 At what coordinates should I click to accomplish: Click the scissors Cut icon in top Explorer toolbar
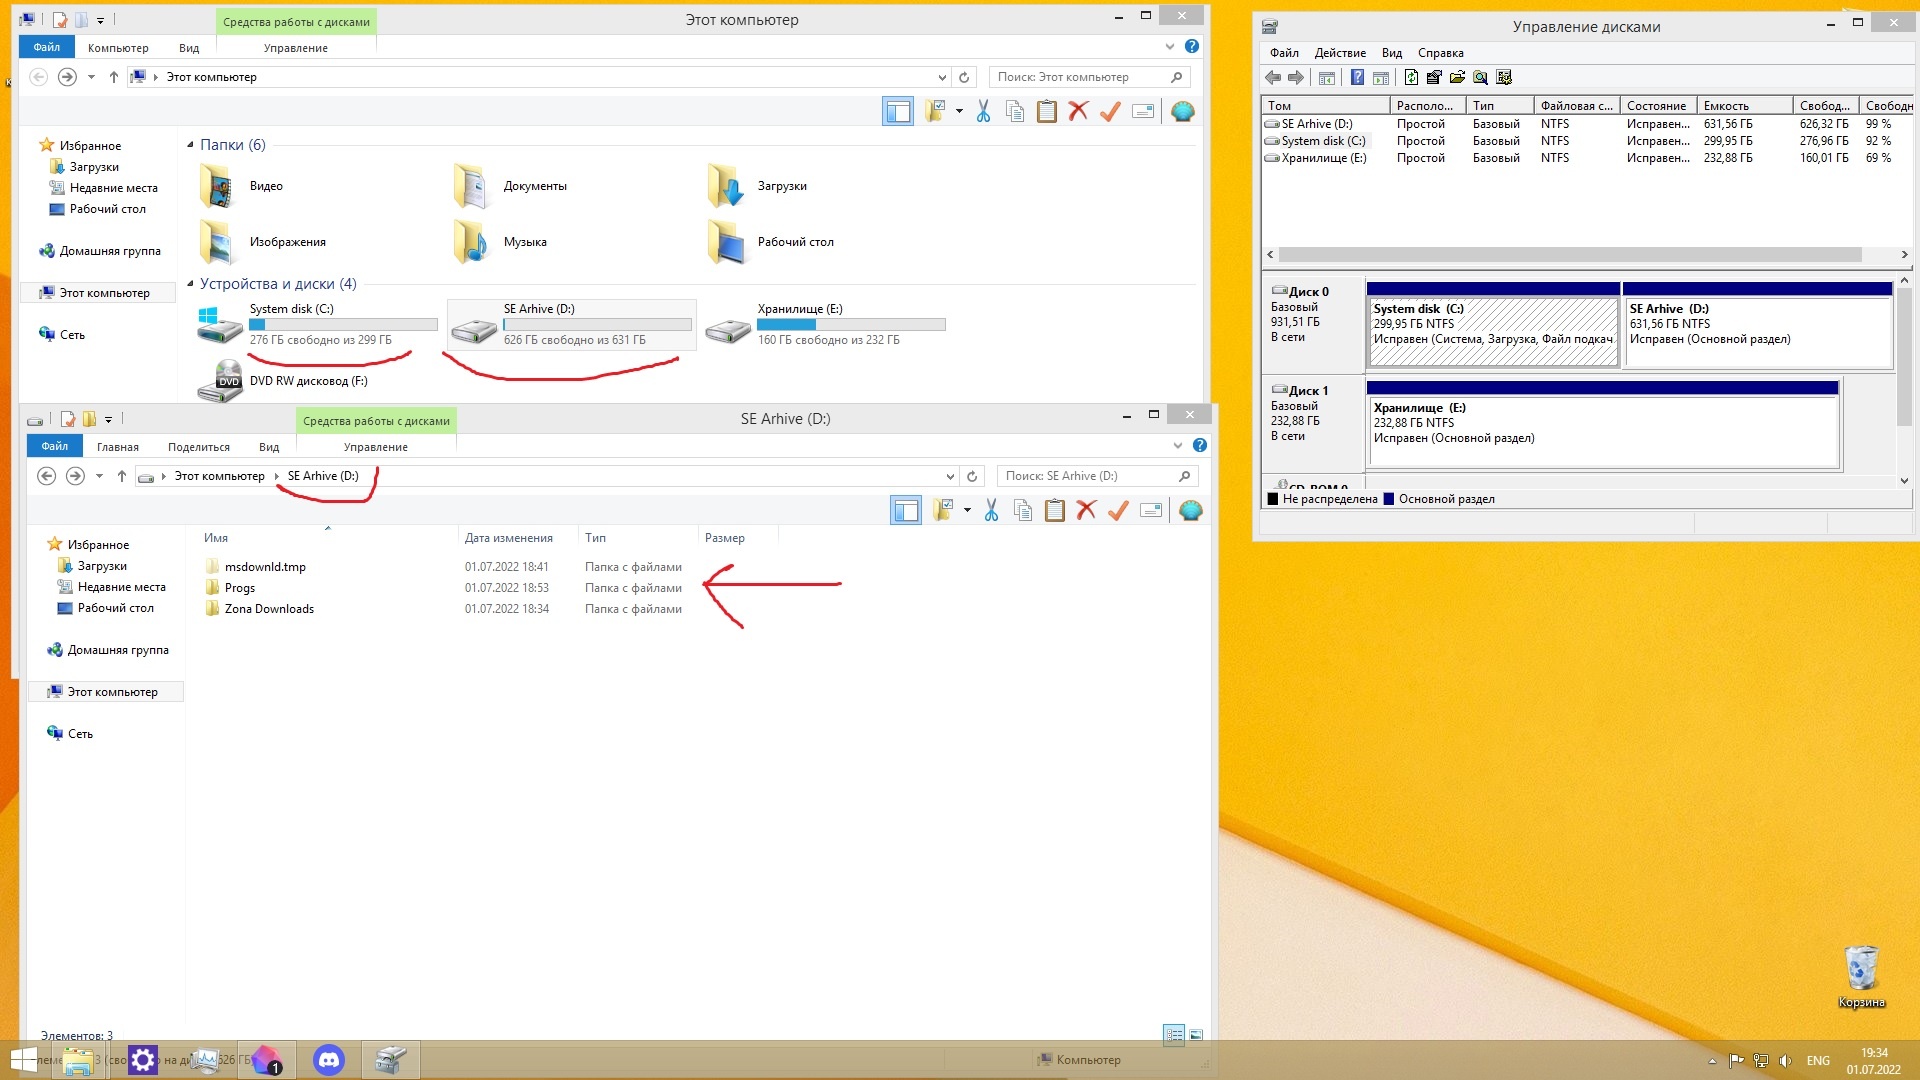(x=983, y=112)
